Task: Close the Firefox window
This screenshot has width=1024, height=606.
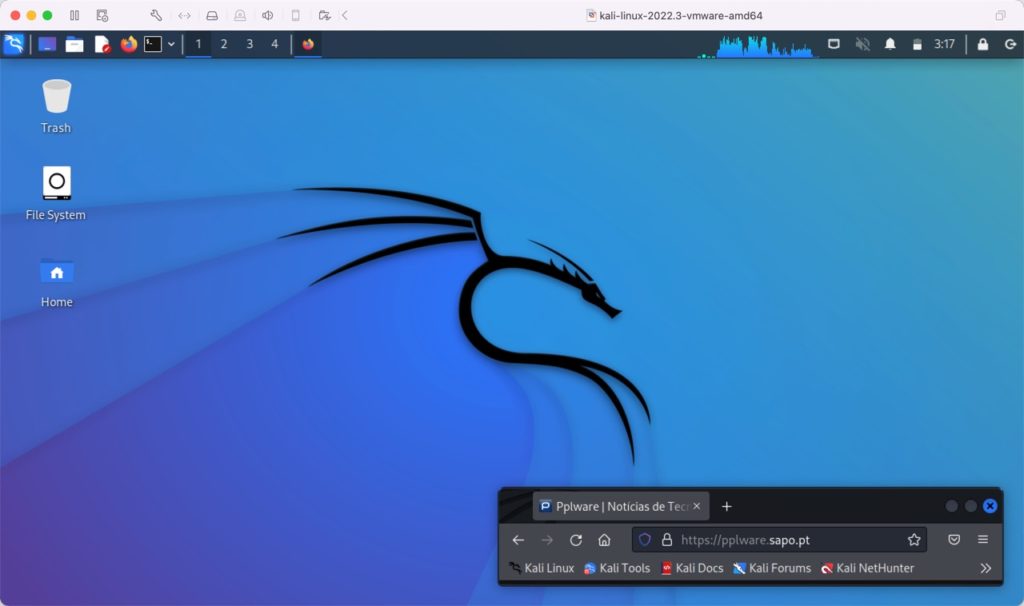Action: point(990,506)
